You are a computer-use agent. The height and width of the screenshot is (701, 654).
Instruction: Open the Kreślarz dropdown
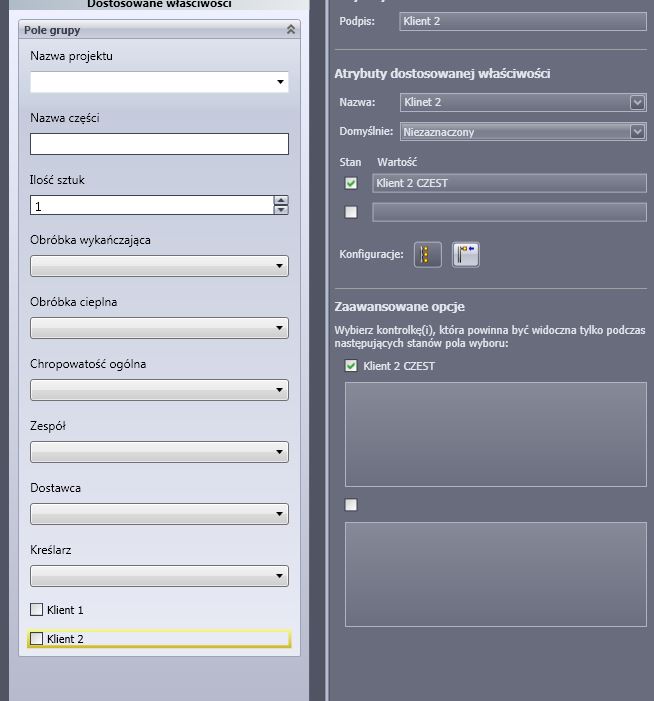(x=159, y=576)
